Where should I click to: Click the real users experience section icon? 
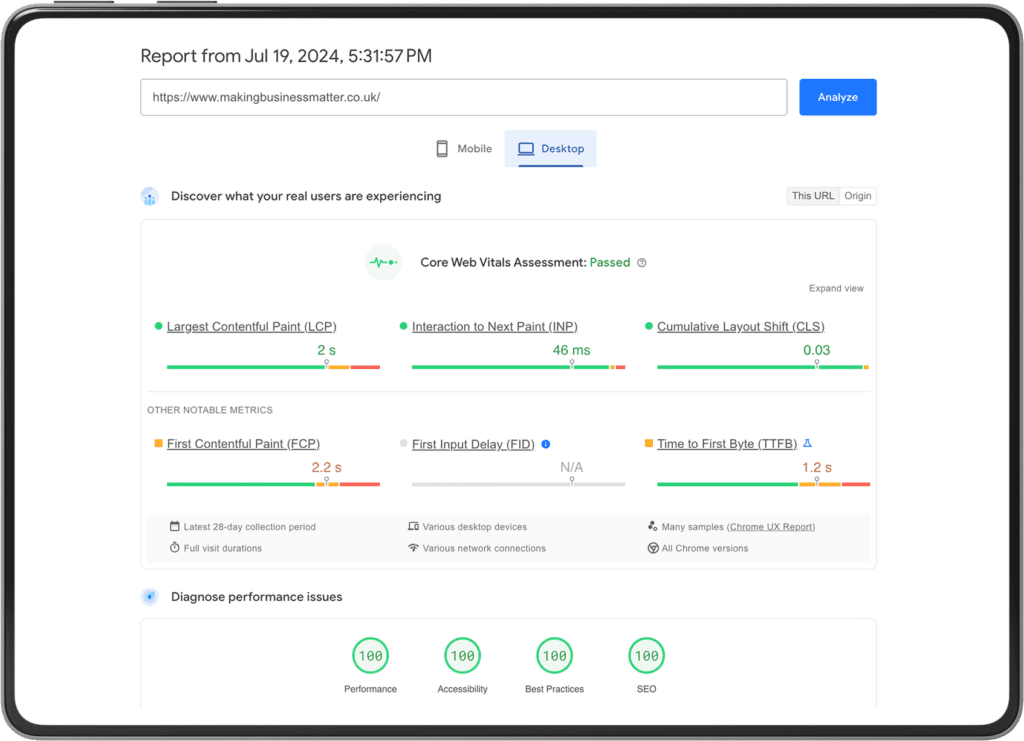tap(150, 196)
